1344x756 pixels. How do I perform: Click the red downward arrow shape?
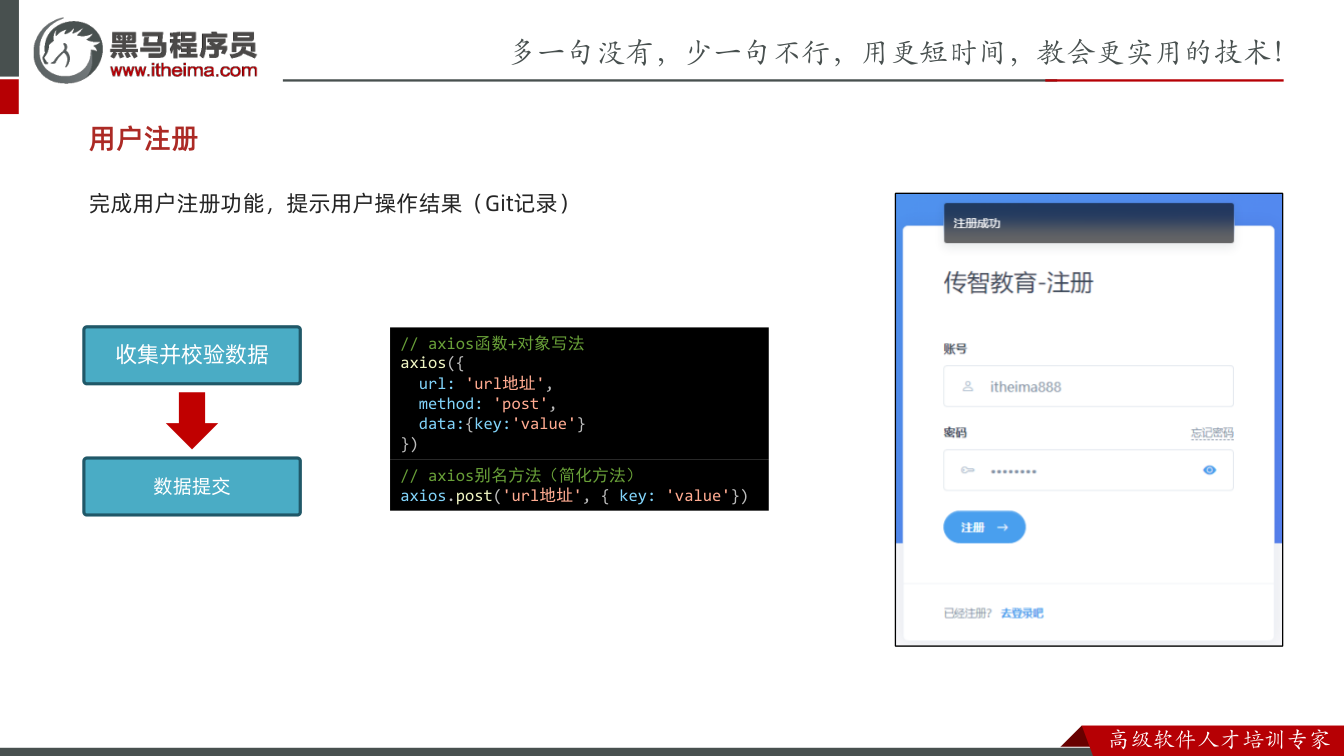192,420
